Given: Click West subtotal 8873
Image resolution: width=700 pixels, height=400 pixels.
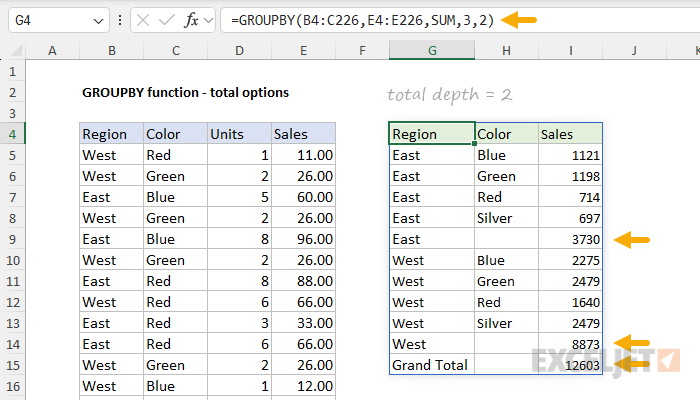Looking at the screenshot, I should [571, 344].
